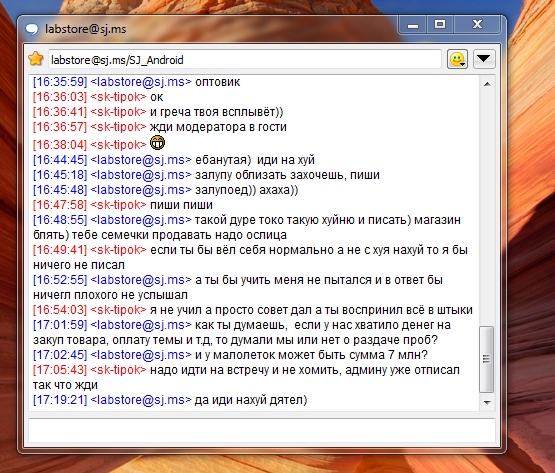Minimize the labstore@sj.ms chat window
The height and width of the screenshot is (473, 555).
(412, 25)
